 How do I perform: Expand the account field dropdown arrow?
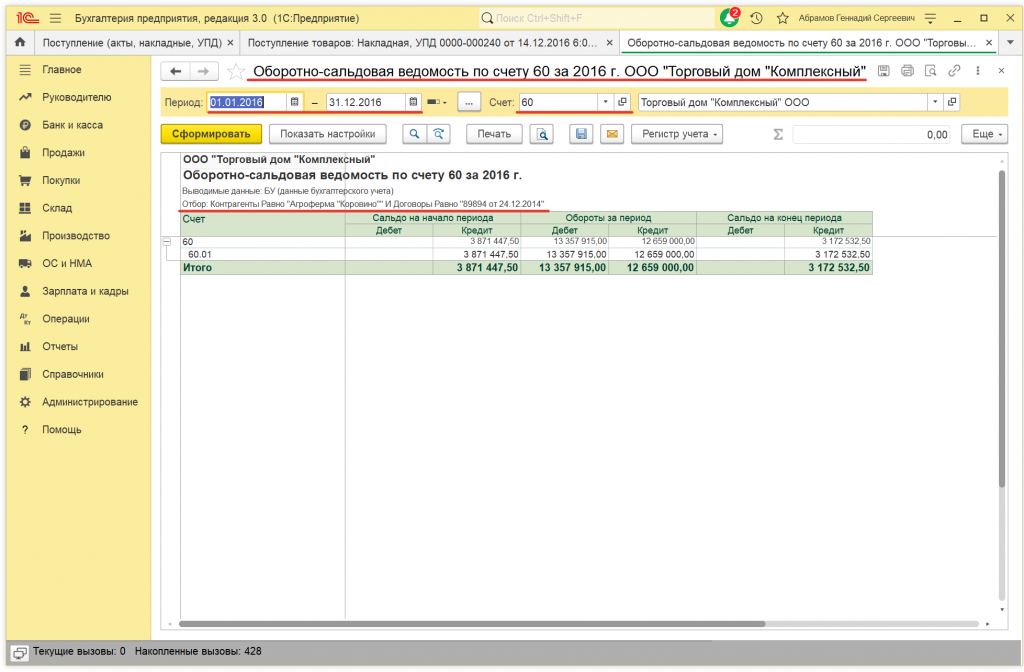605,102
